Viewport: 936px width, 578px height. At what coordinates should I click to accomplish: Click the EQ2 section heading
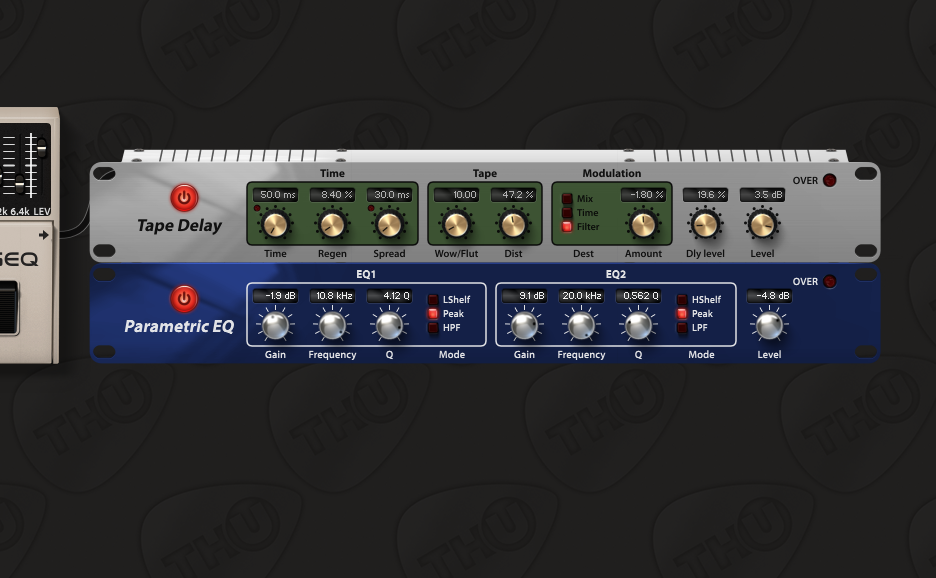tap(615, 274)
